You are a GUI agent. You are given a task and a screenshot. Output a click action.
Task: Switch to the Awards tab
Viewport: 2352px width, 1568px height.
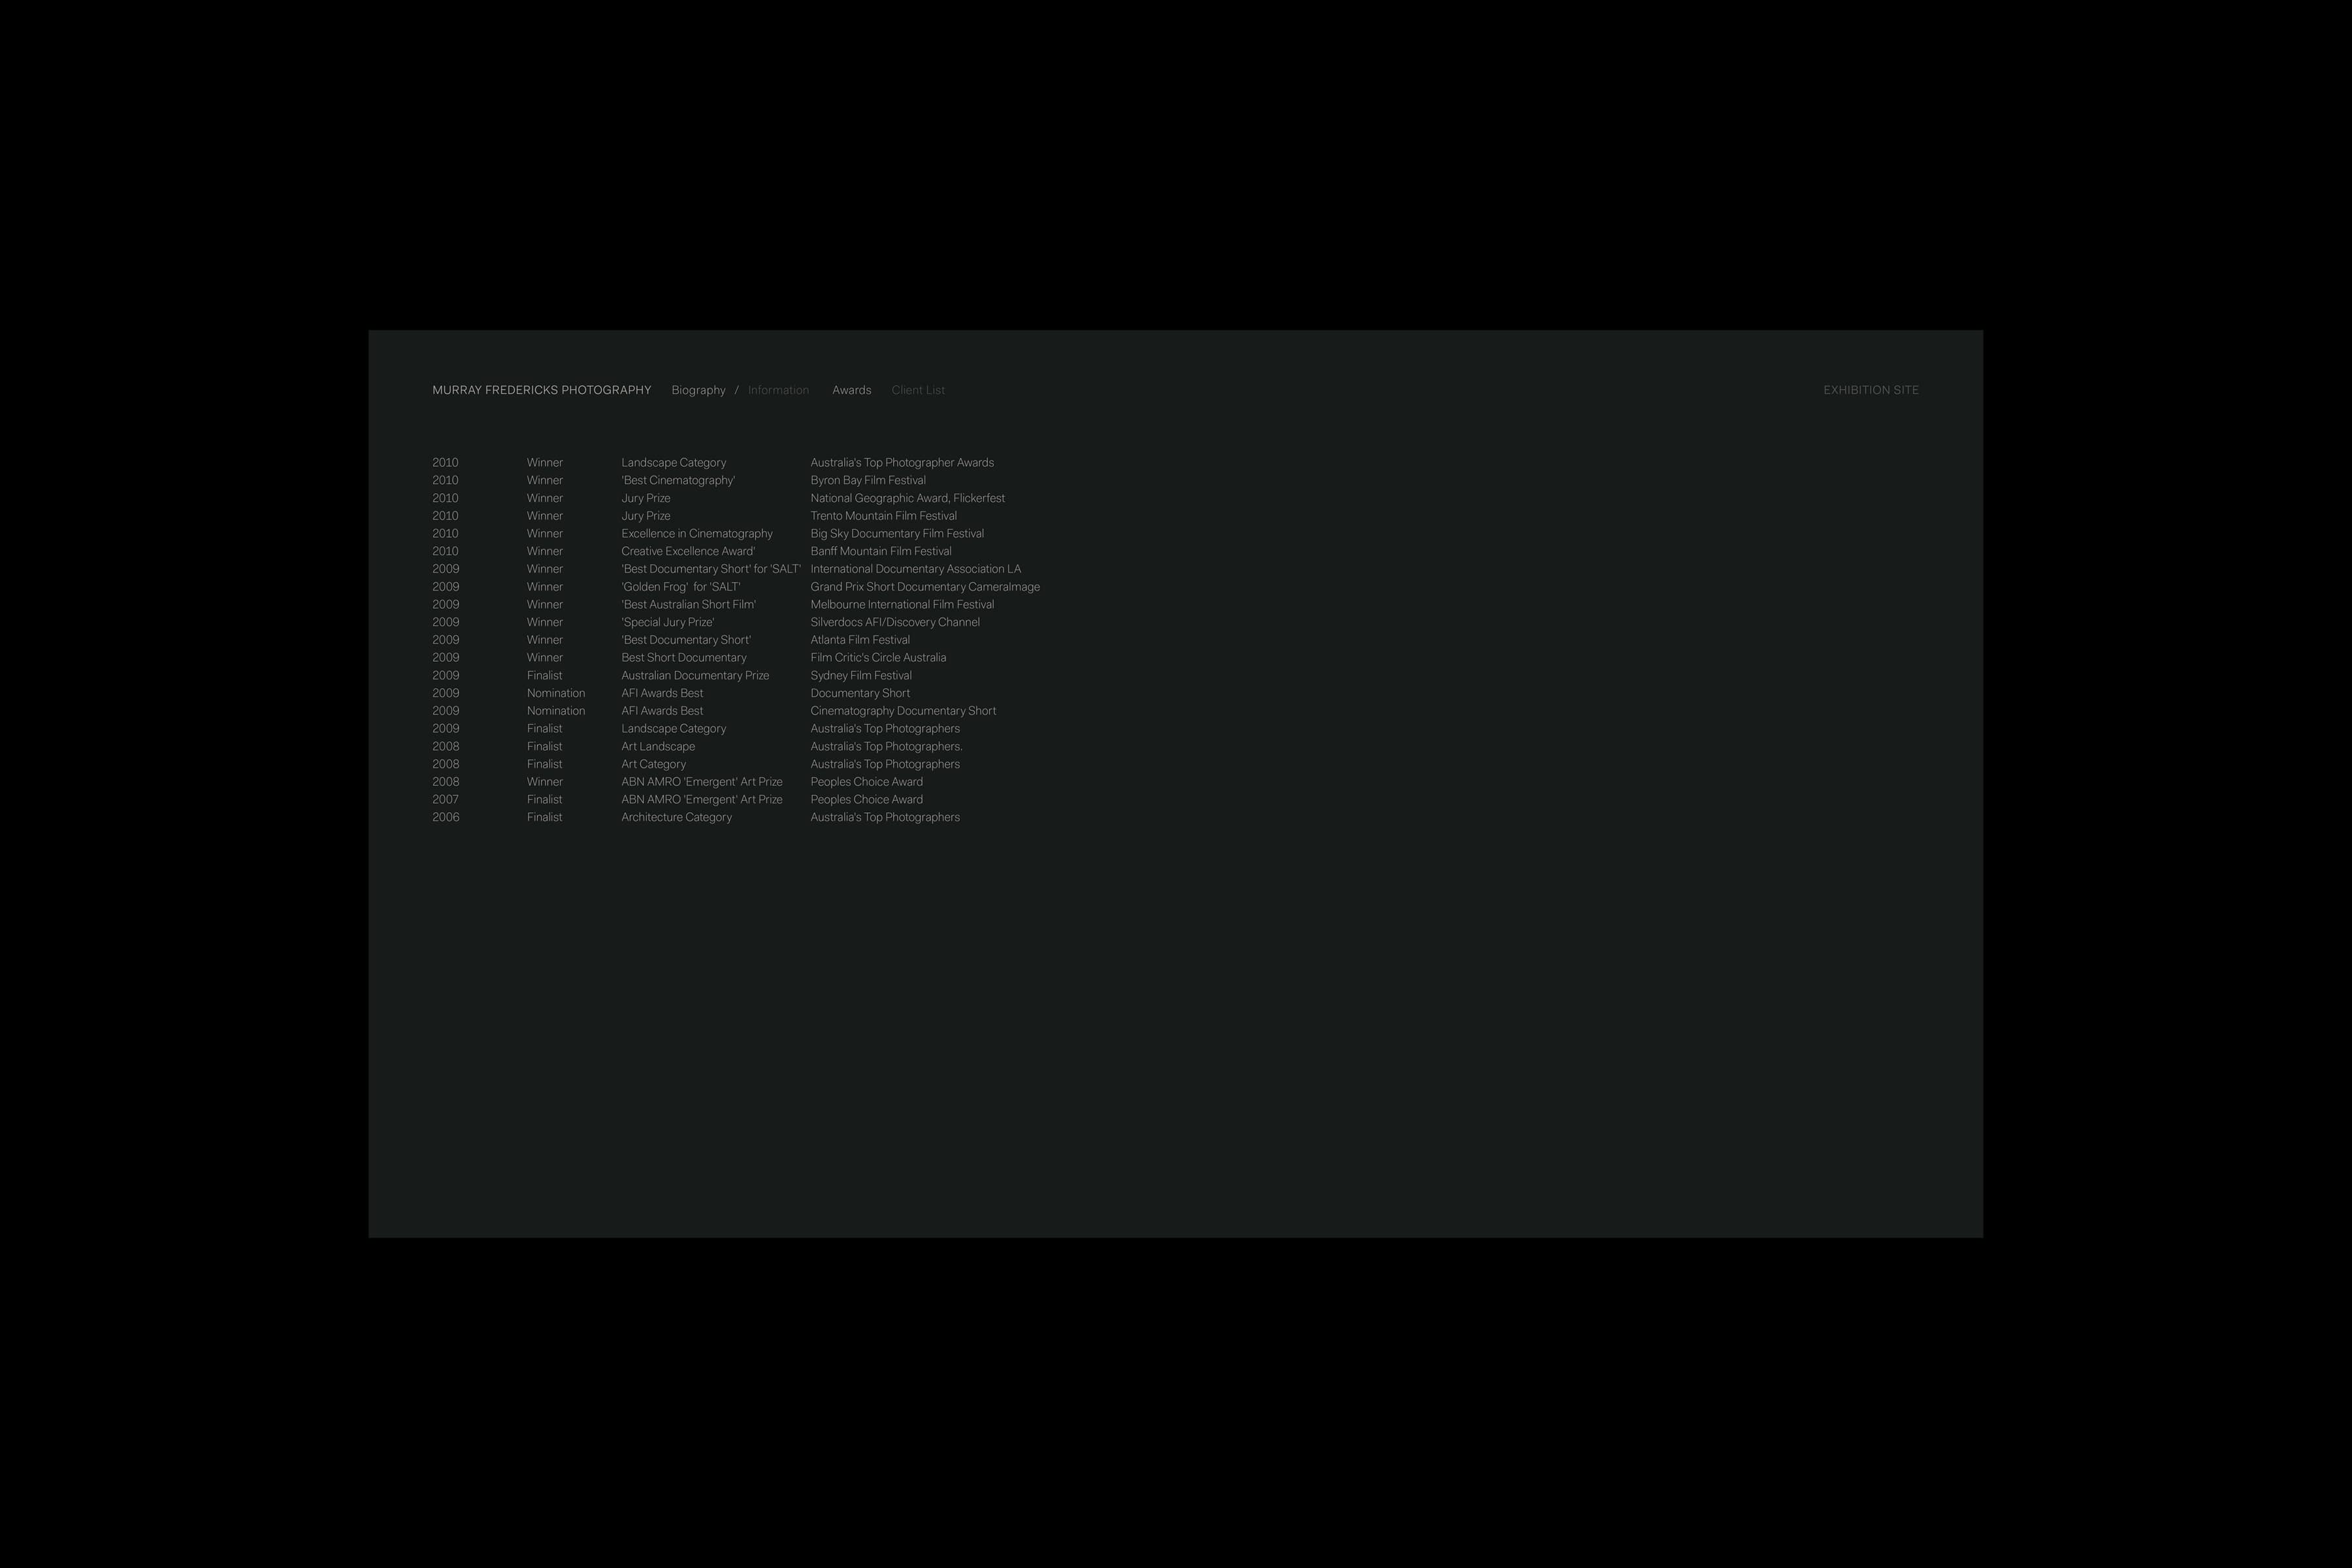[x=852, y=390]
